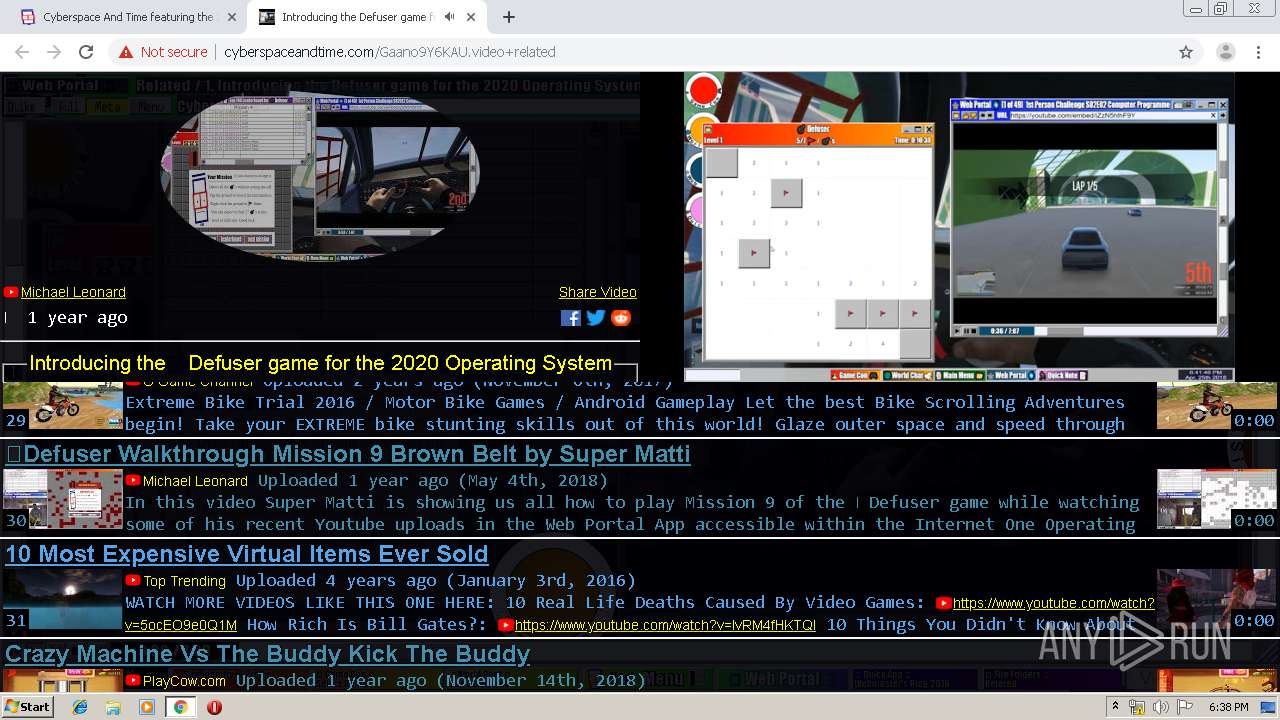
Task: Click the Defuser Walkthrough right-side thumbnail
Action: (x=1217, y=499)
